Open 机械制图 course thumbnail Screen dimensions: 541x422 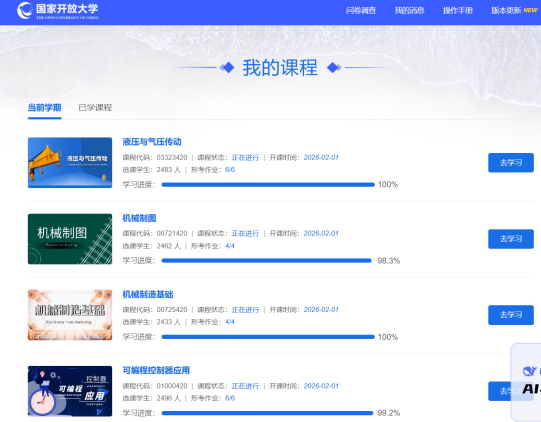tap(70, 239)
